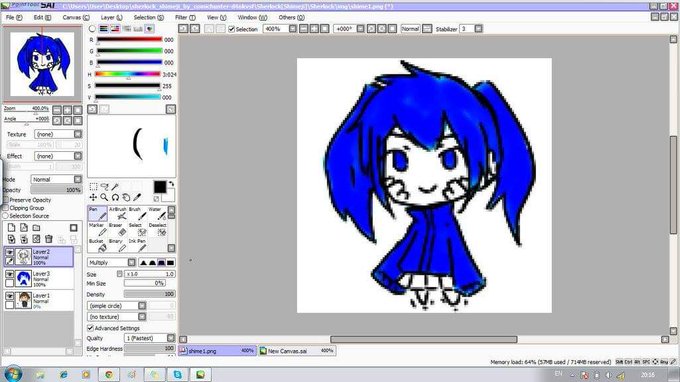The image size is (680, 382).
Task: Click the black foreground color swatch
Action: [160, 187]
